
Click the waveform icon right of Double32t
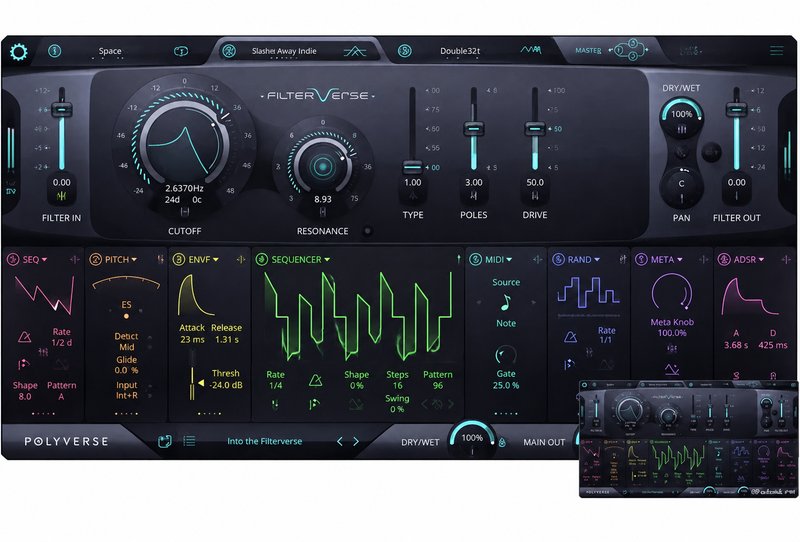531,50
